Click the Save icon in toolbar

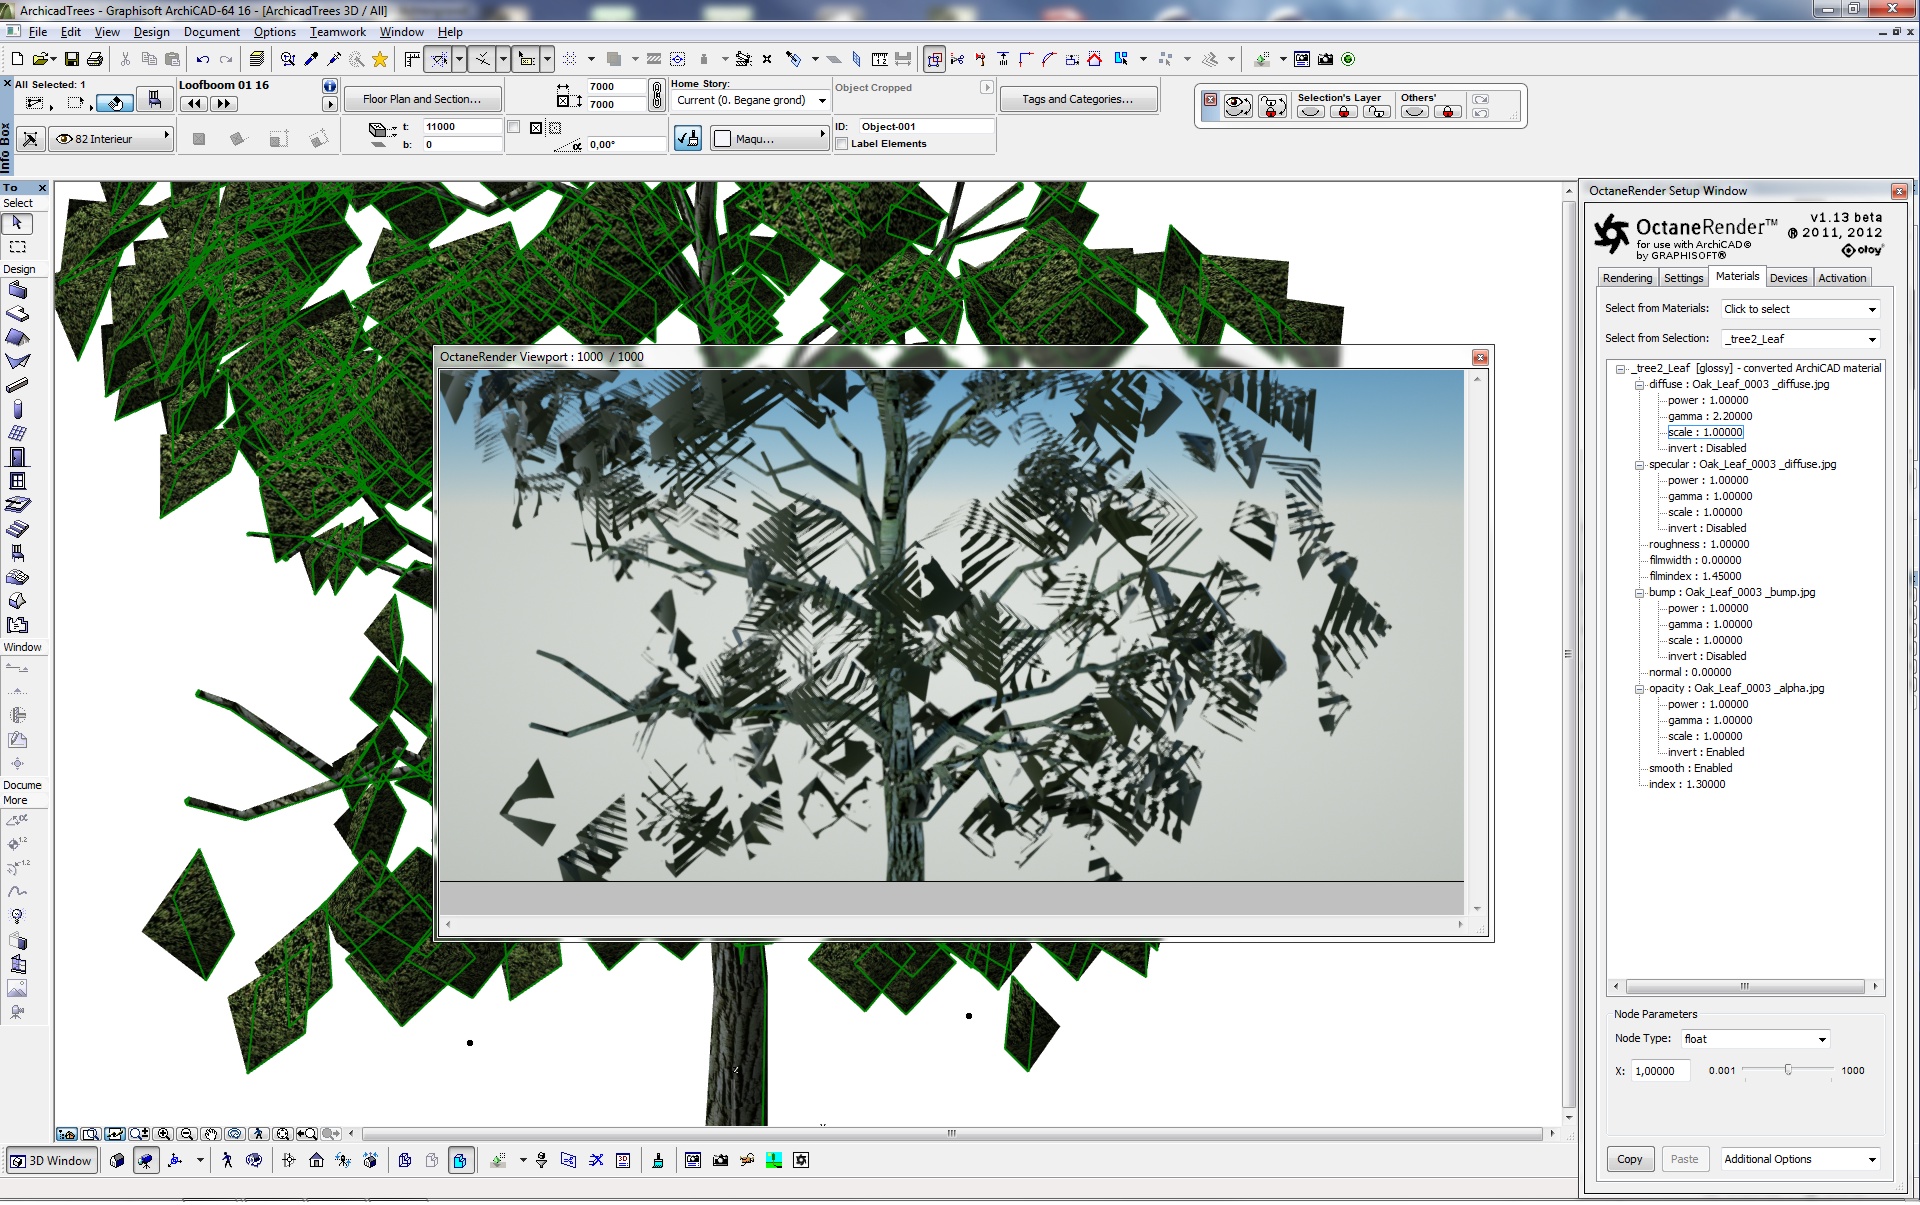tap(72, 59)
